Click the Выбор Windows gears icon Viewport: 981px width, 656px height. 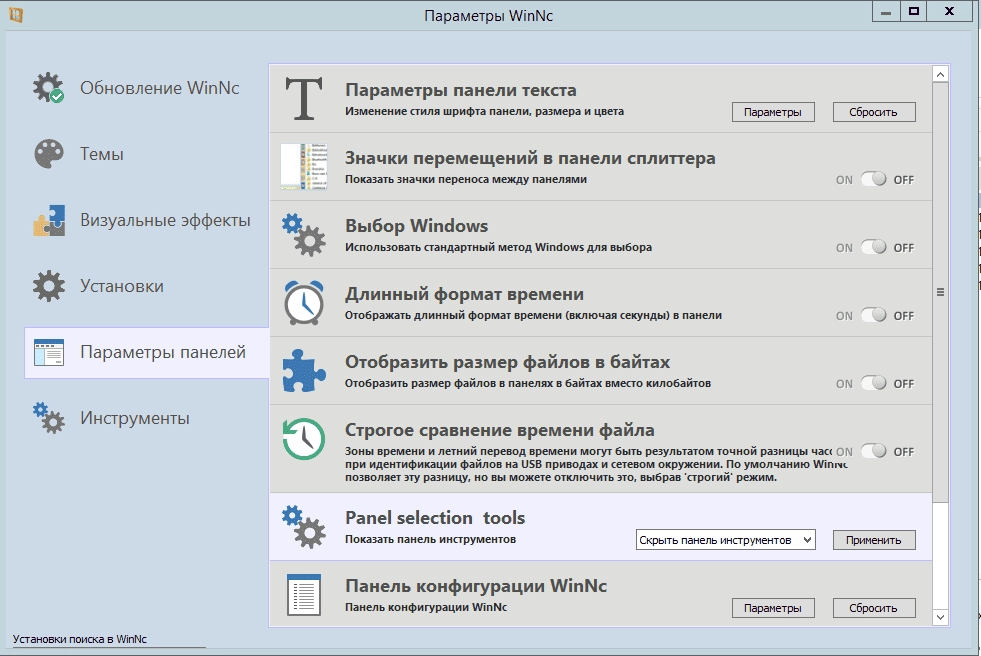click(304, 235)
